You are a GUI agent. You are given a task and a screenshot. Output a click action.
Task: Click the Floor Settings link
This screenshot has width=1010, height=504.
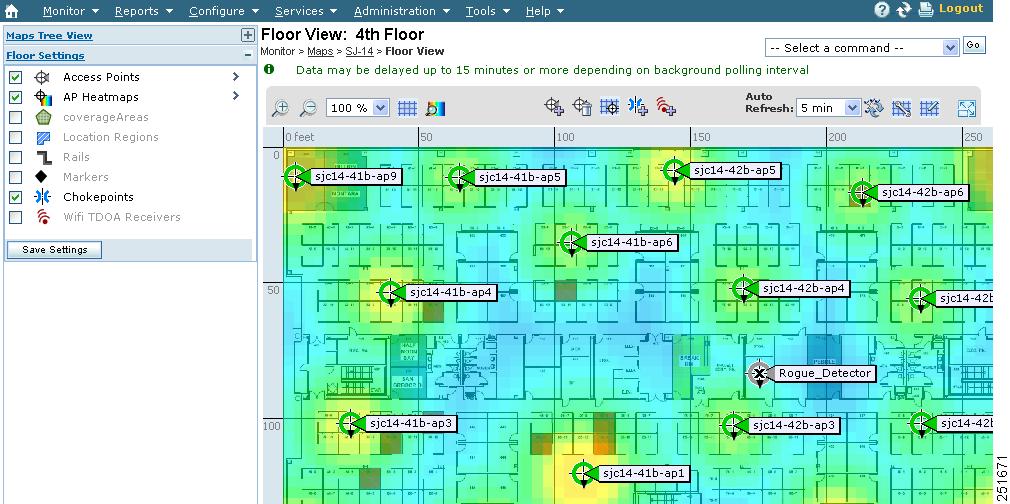coord(45,55)
